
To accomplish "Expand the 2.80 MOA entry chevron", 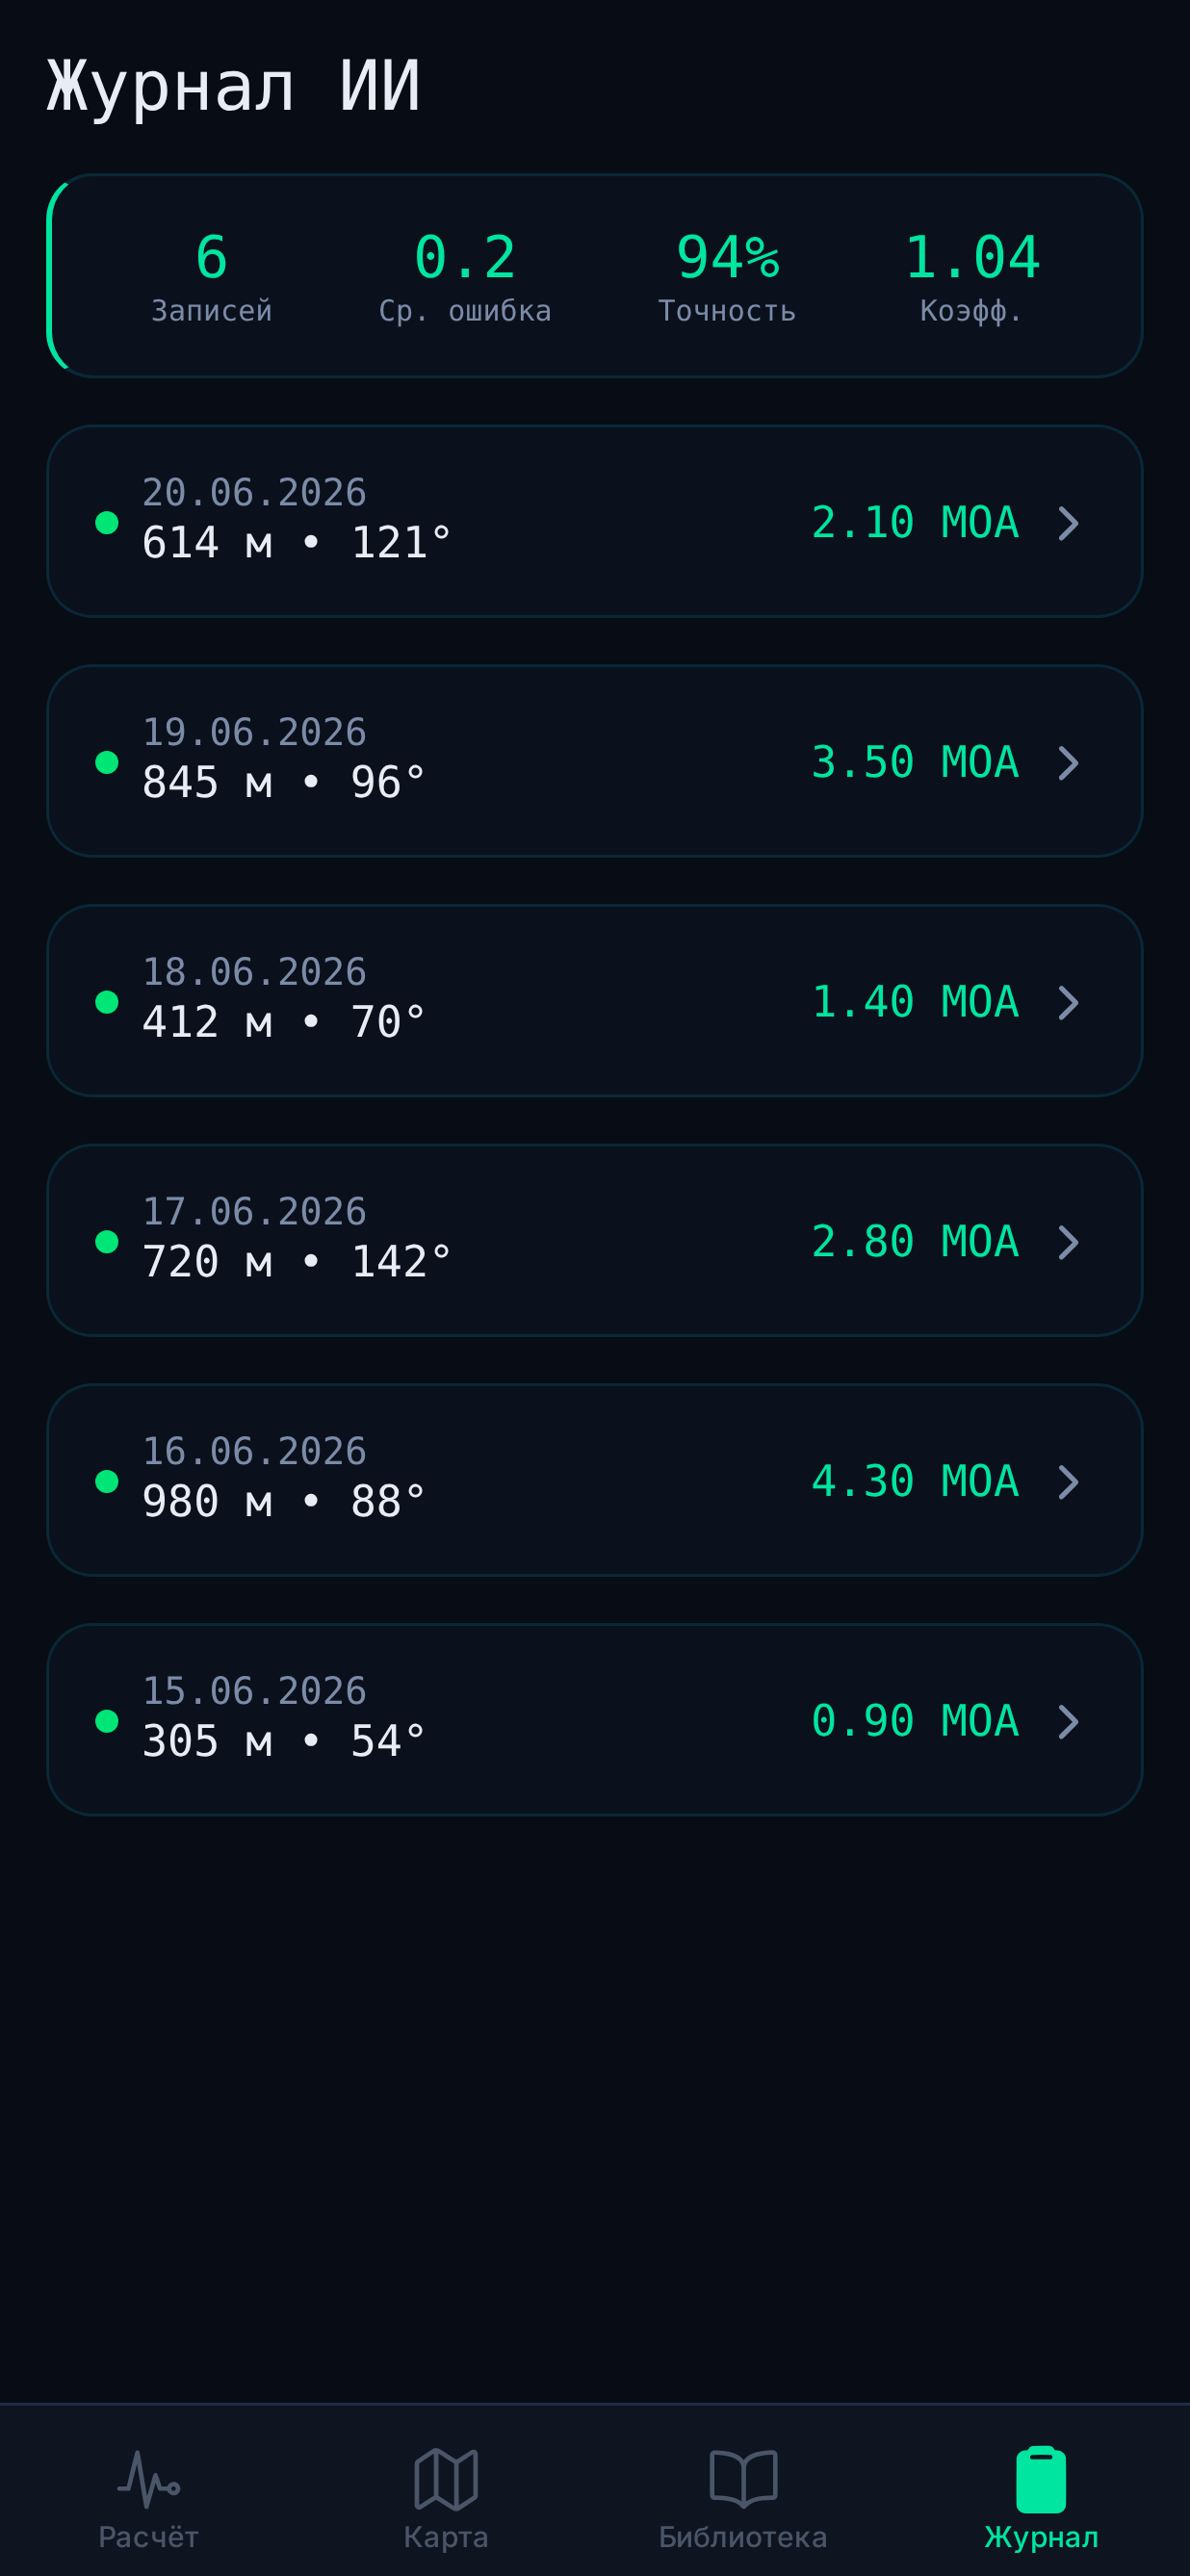I will tap(1069, 1242).
